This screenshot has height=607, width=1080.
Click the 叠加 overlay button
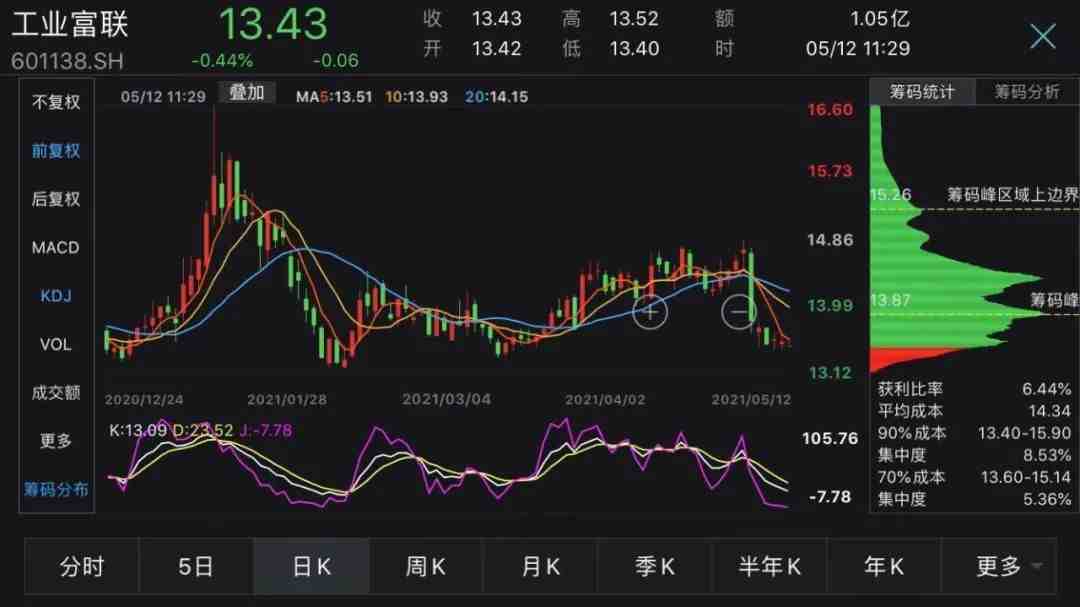pyautogui.click(x=247, y=93)
